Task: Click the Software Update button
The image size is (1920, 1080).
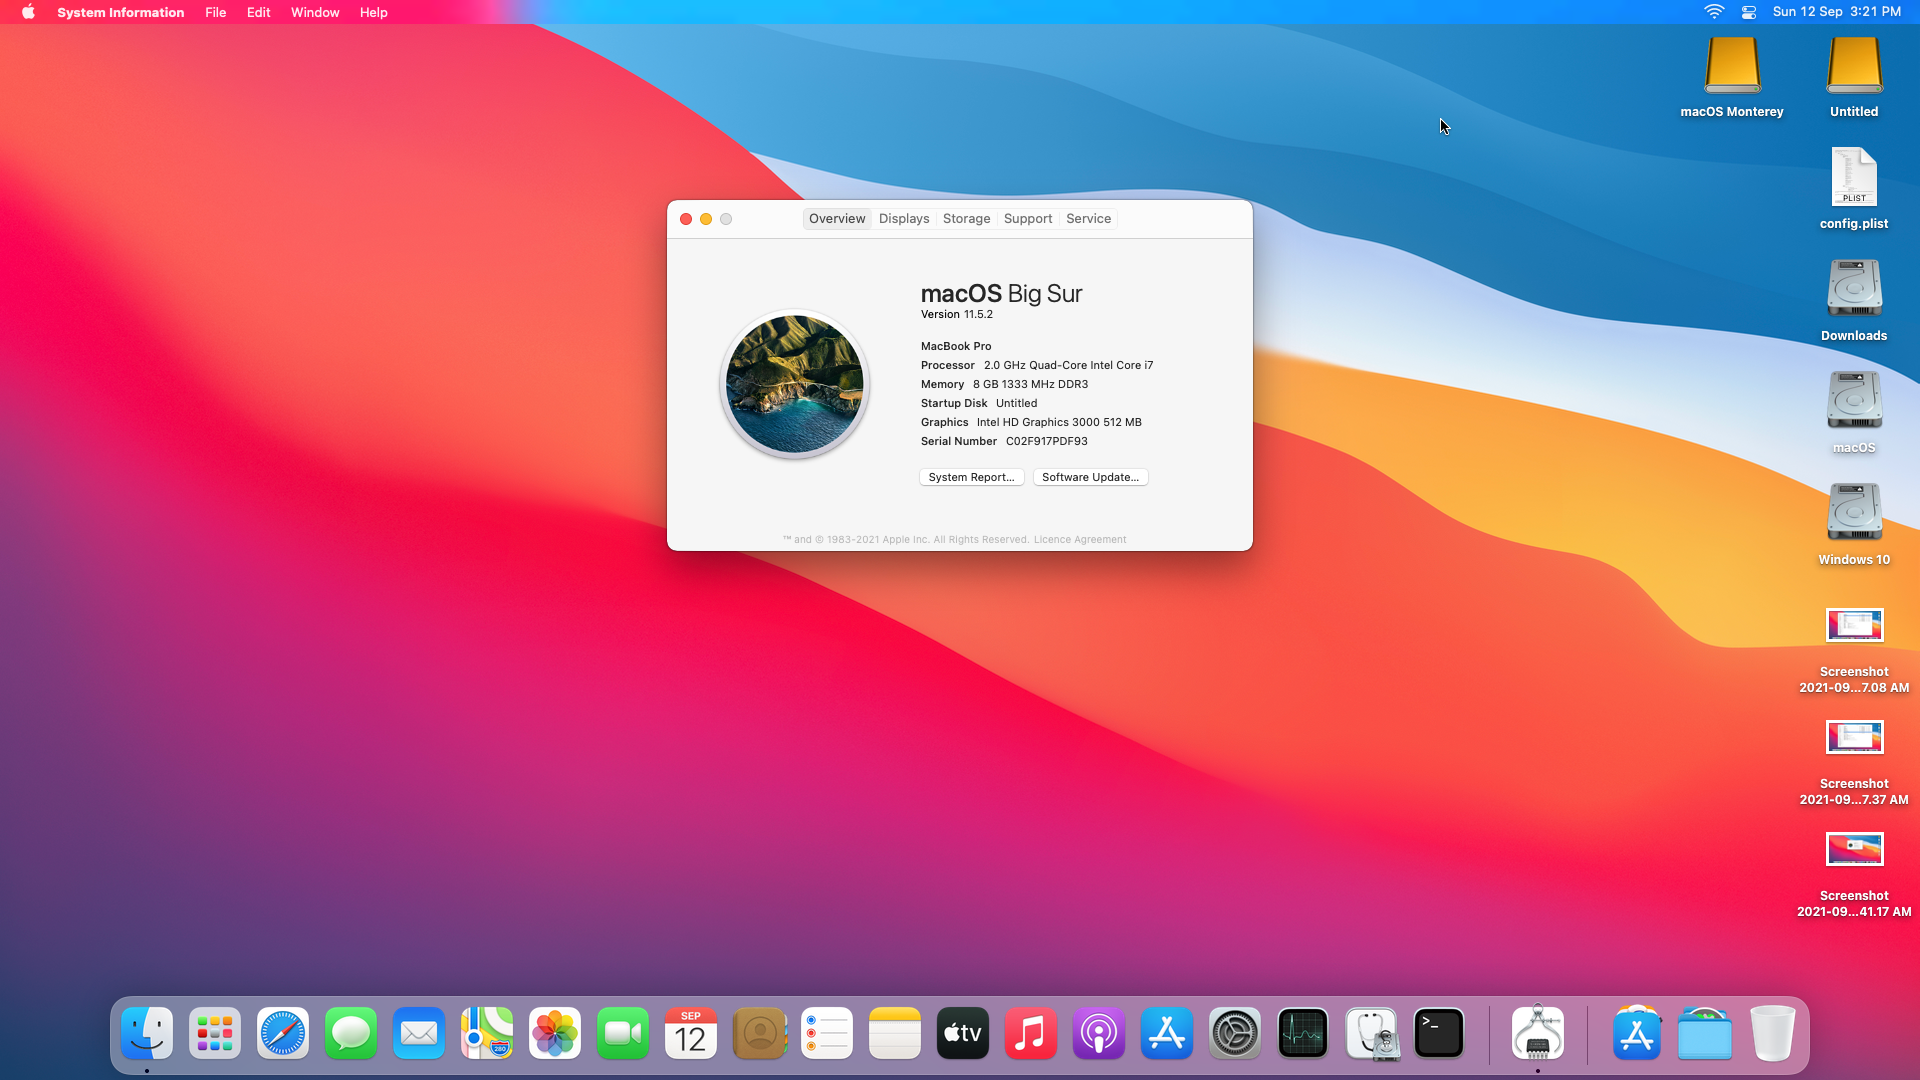Action: tap(1090, 477)
